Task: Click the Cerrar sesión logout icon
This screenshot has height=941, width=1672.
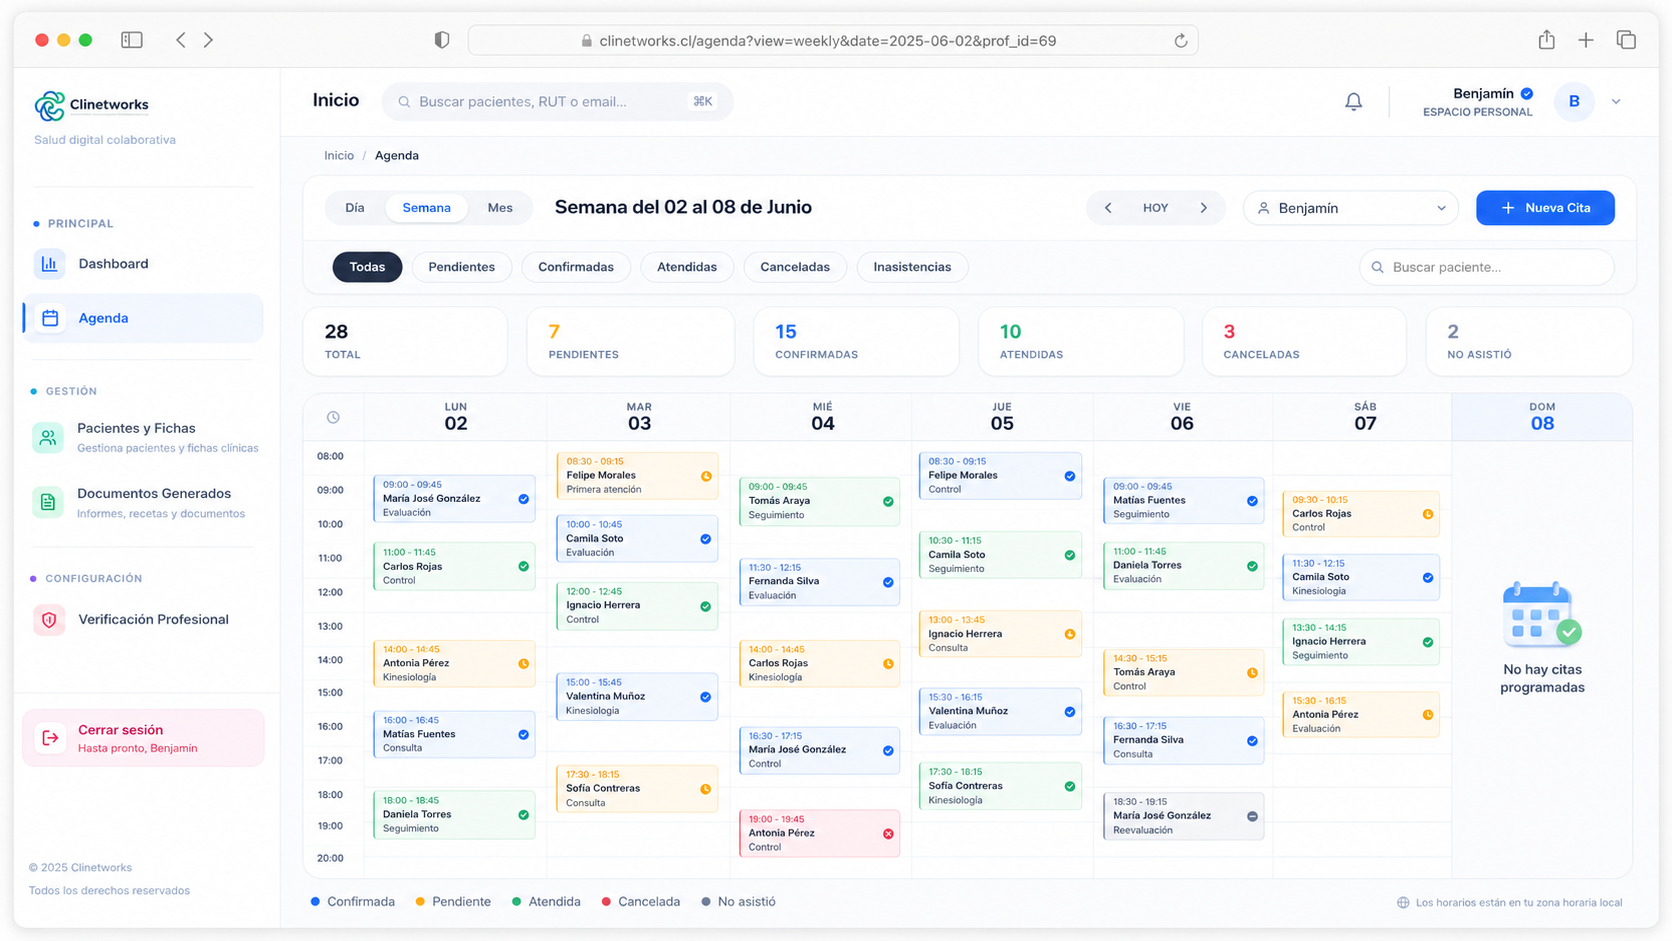Action: (50, 738)
